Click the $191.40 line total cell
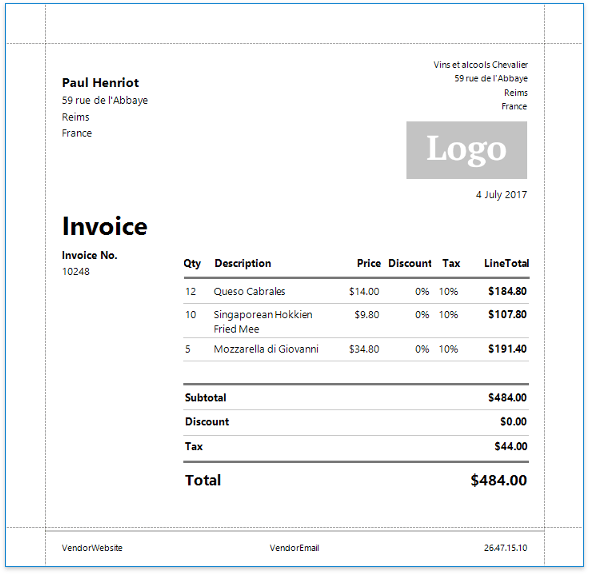Viewport: 589px width, 574px height. (507, 349)
